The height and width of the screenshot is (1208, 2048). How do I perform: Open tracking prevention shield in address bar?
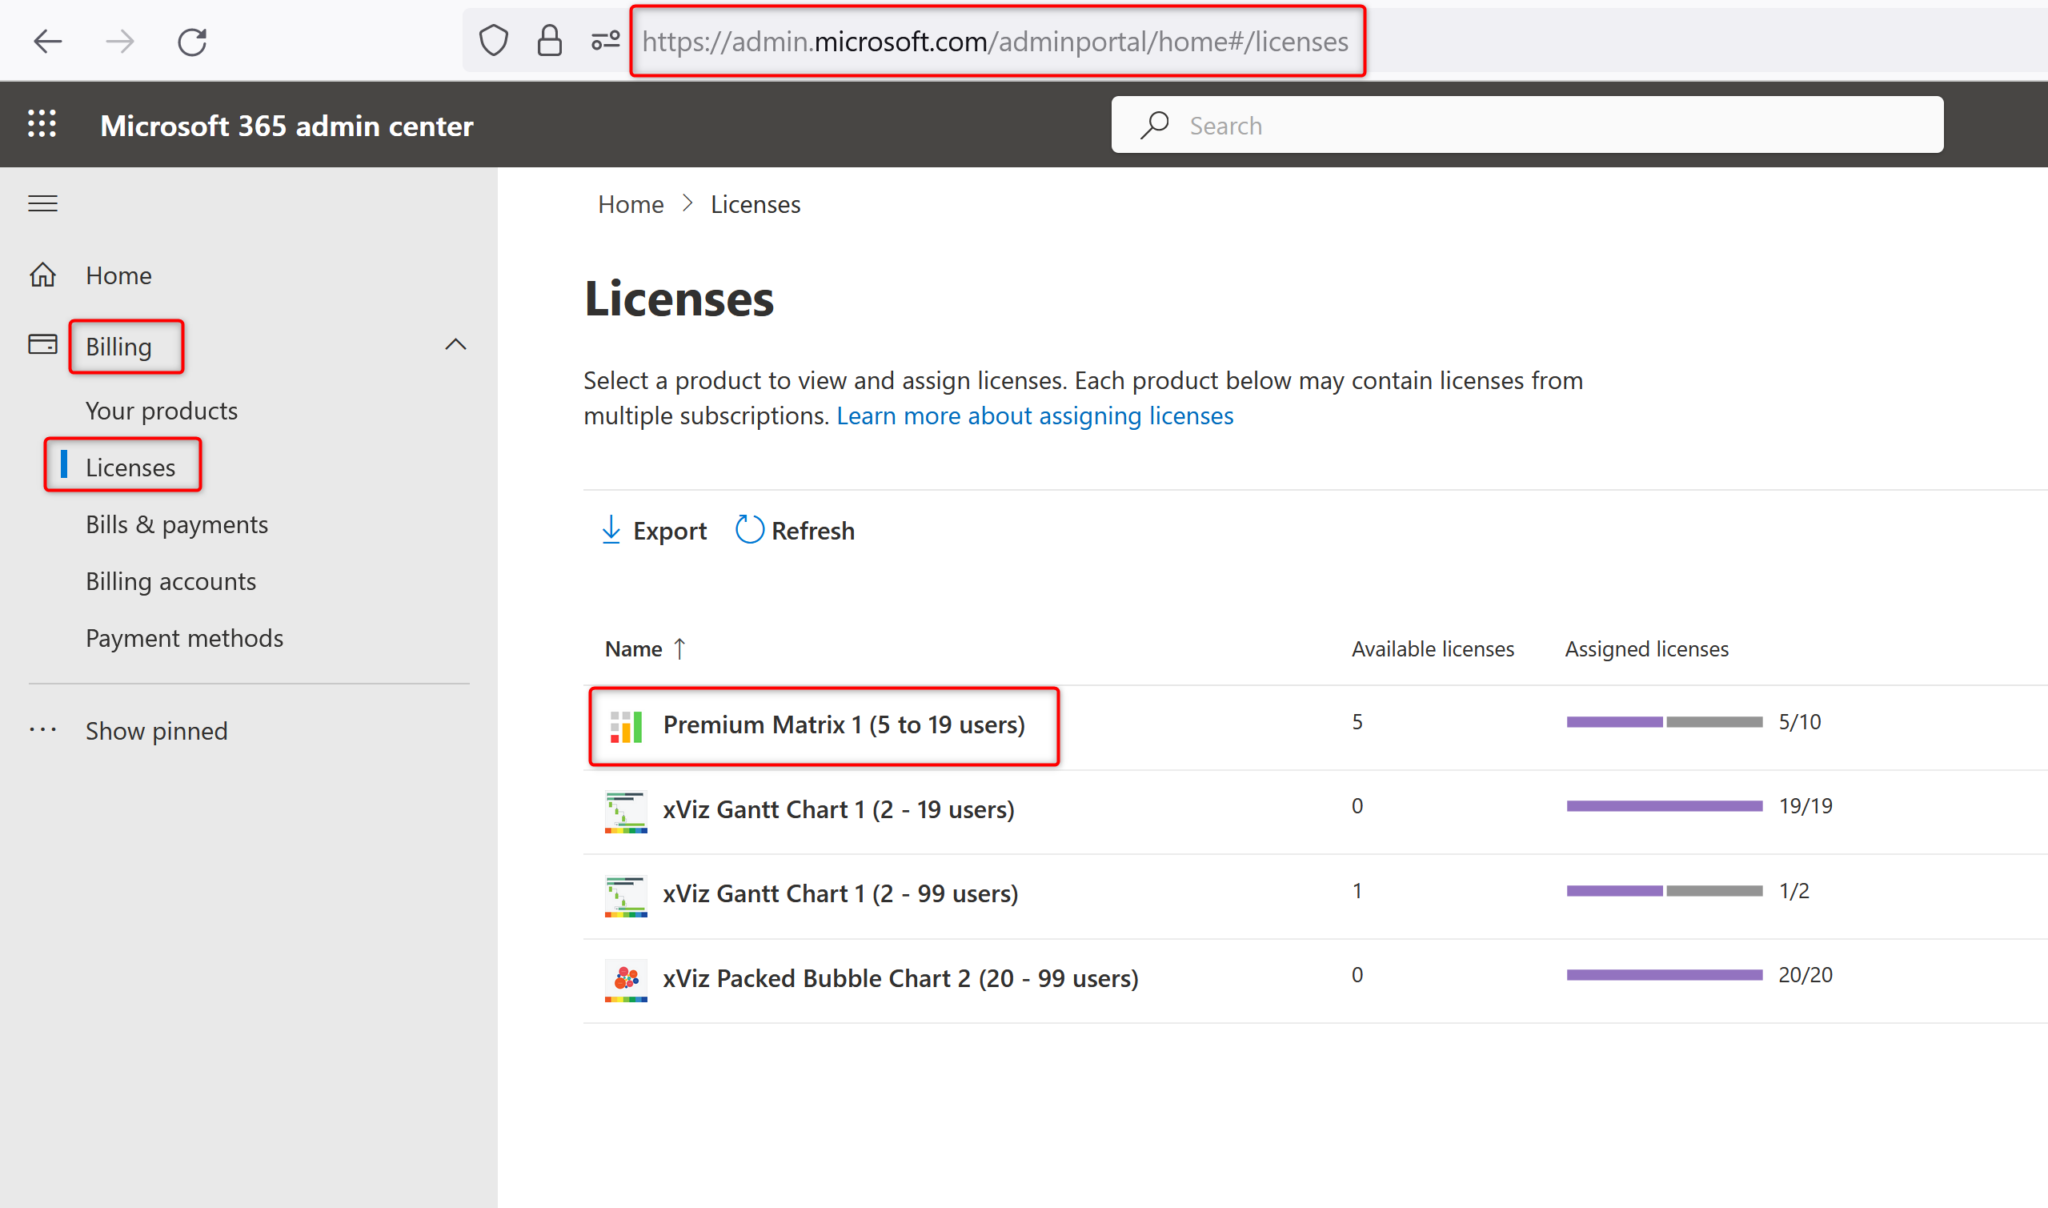[x=493, y=40]
